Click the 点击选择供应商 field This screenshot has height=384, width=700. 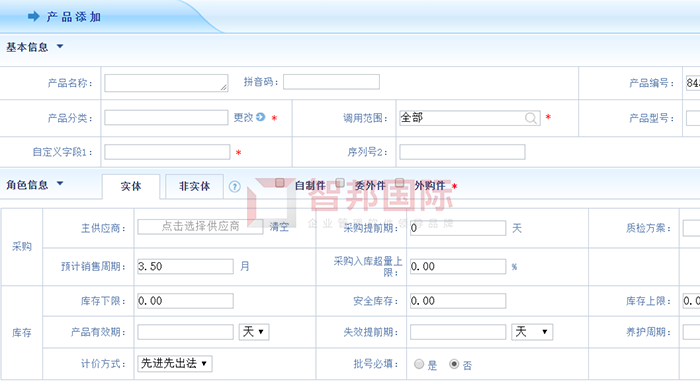[x=200, y=226]
